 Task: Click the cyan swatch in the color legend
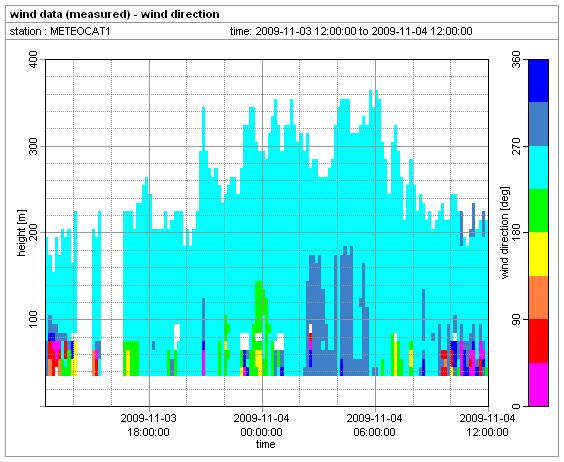pos(538,167)
